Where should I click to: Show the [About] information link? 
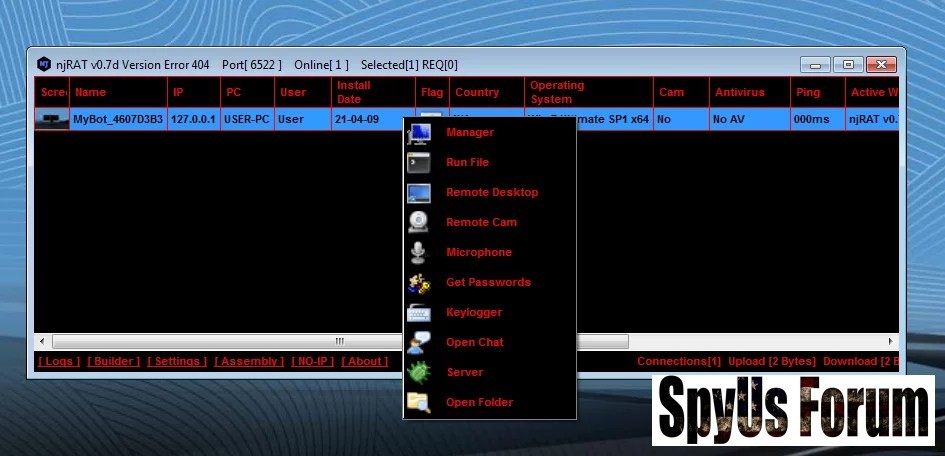(x=364, y=361)
